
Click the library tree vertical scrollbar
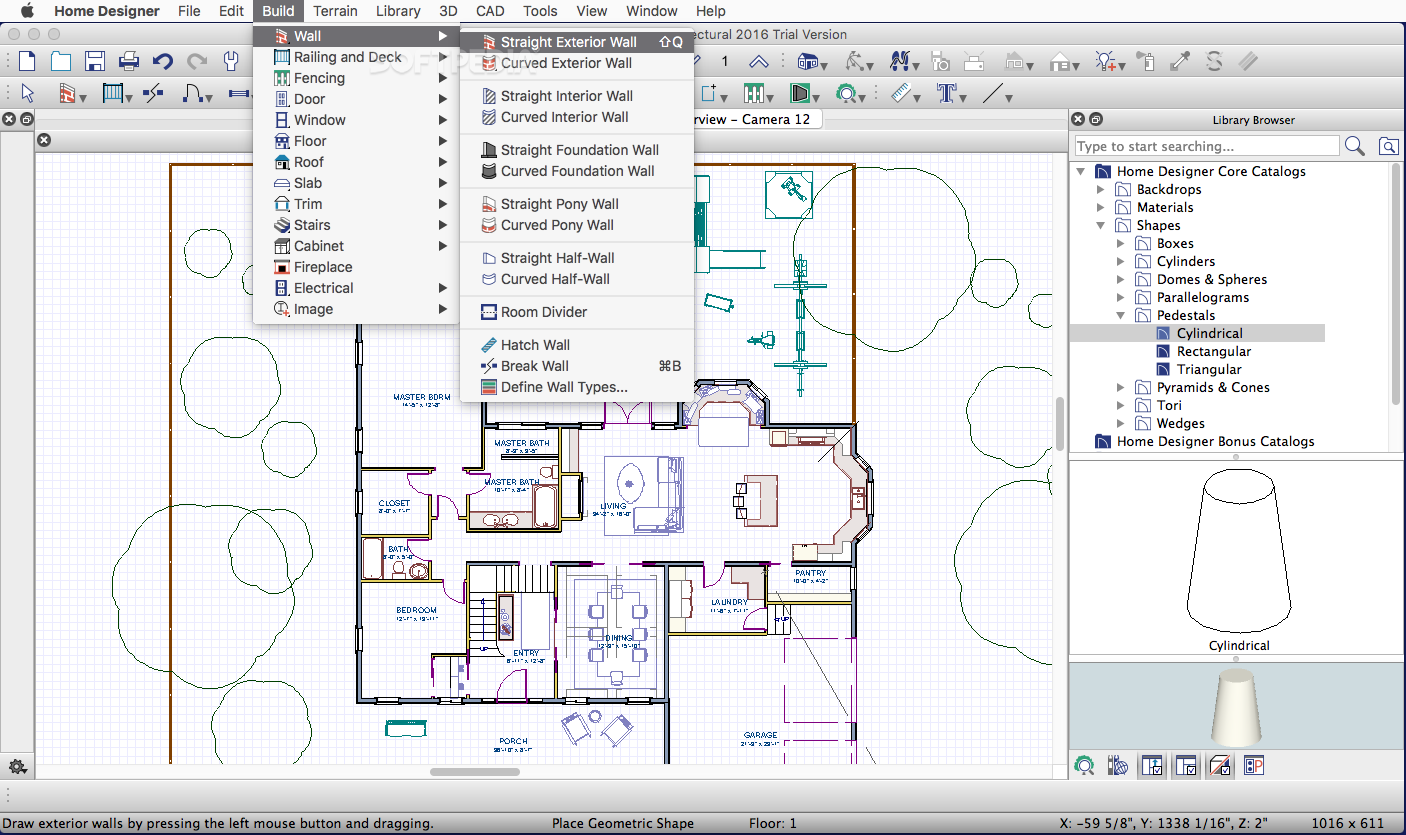point(1397,285)
